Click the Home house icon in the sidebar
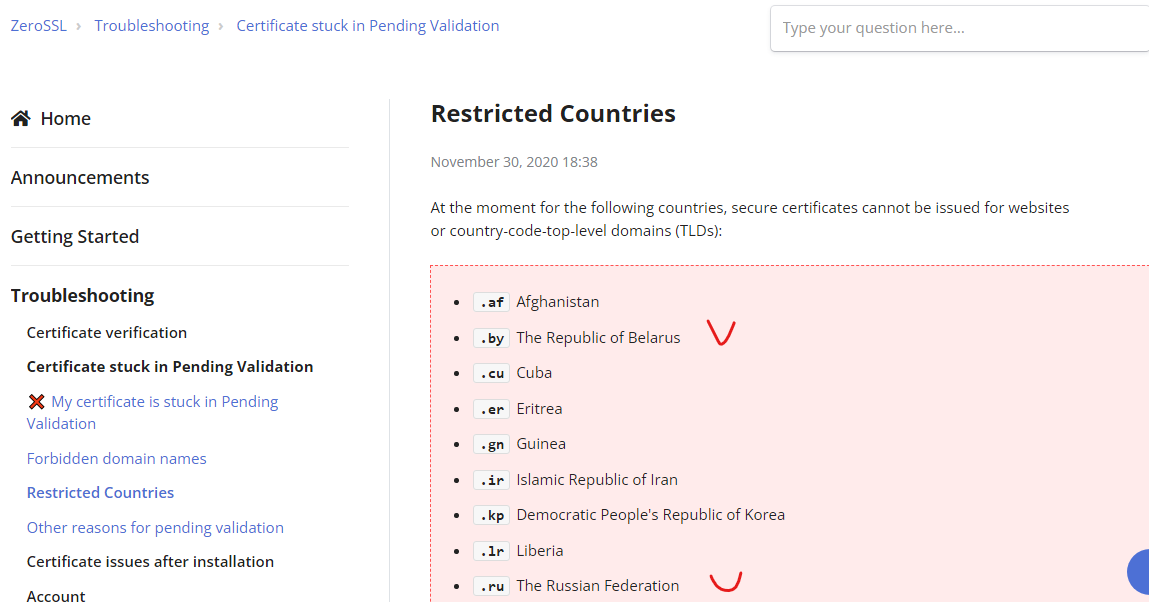Screen dimensions: 1149x602 pyautogui.click(x=20, y=117)
